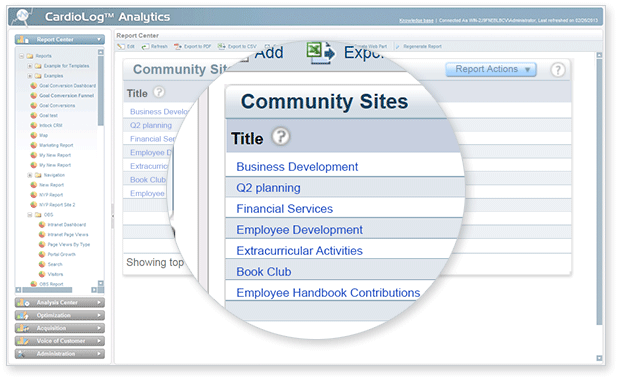Image resolution: width=618 pixels, height=379 pixels.
Task: Click report tree scrollbar down arrow
Action: pyautogui.click(x=101, y=283)
